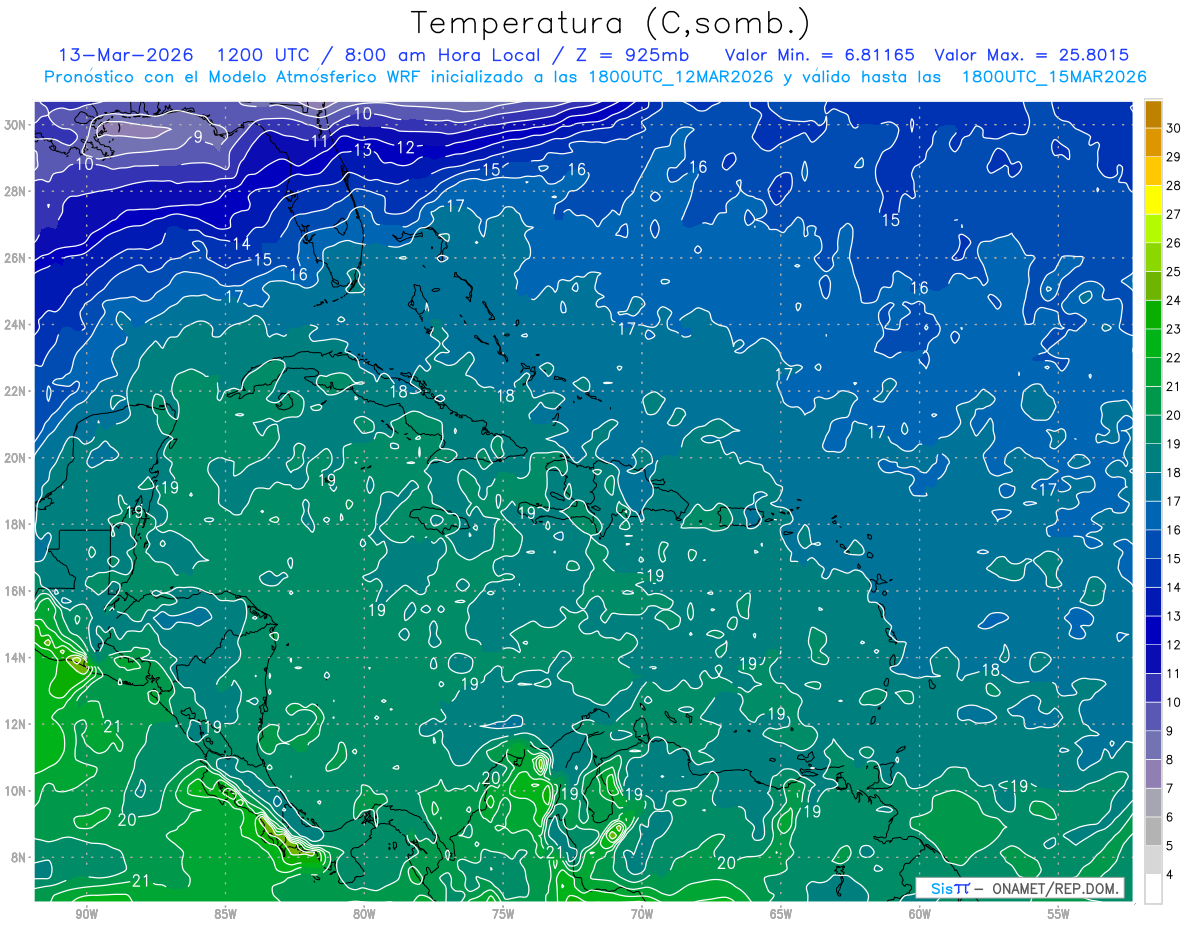Click "Valor Min. = 6.81165" in header
The height and width of the screenshot is (927, 1200).
pyautogui.click(x=819, y=54)
